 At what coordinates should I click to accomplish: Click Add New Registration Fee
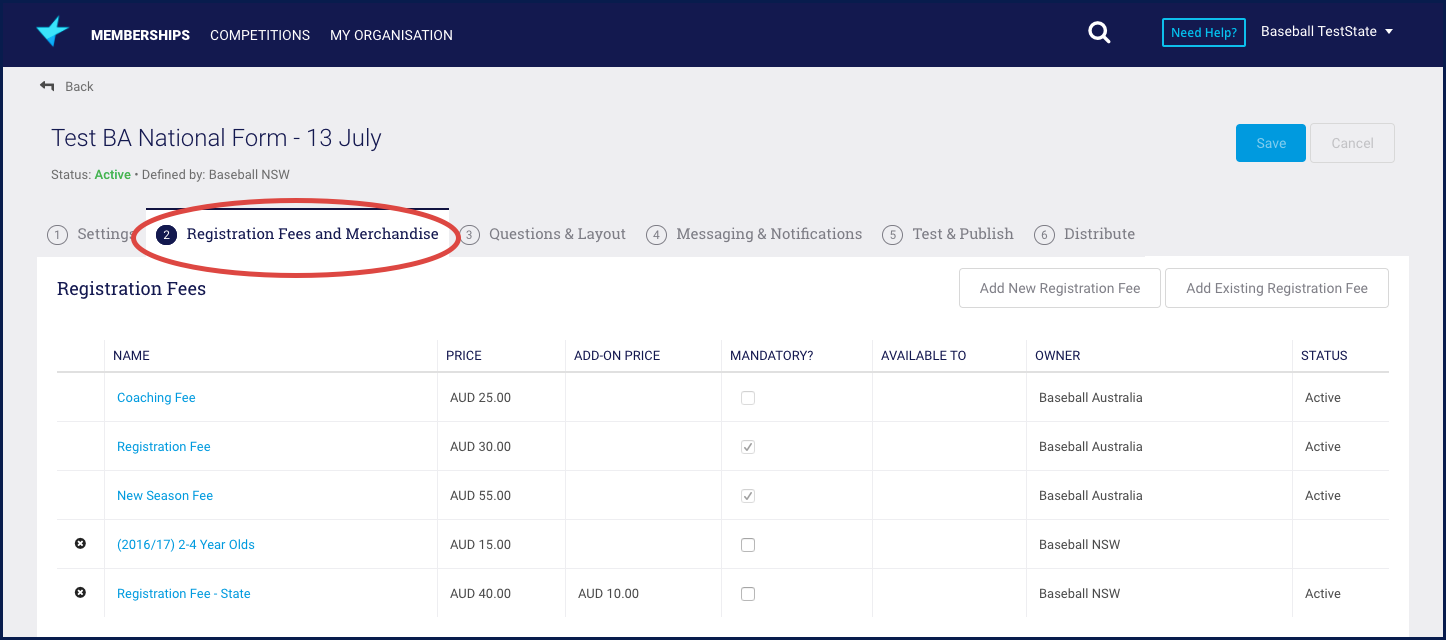pyautogui.click(x=1060, y=288)
